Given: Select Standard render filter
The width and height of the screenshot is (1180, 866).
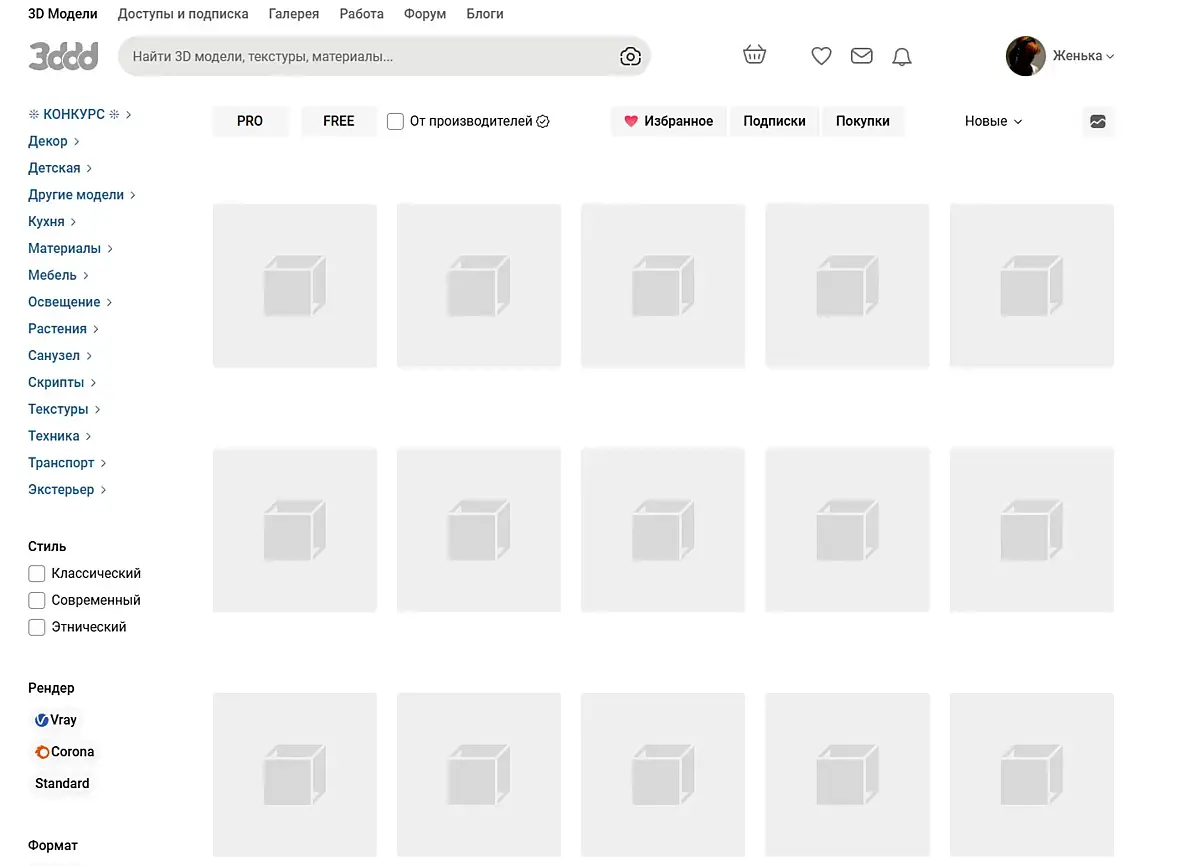Looking at the screenshot, I should click(x=62, y=783).
